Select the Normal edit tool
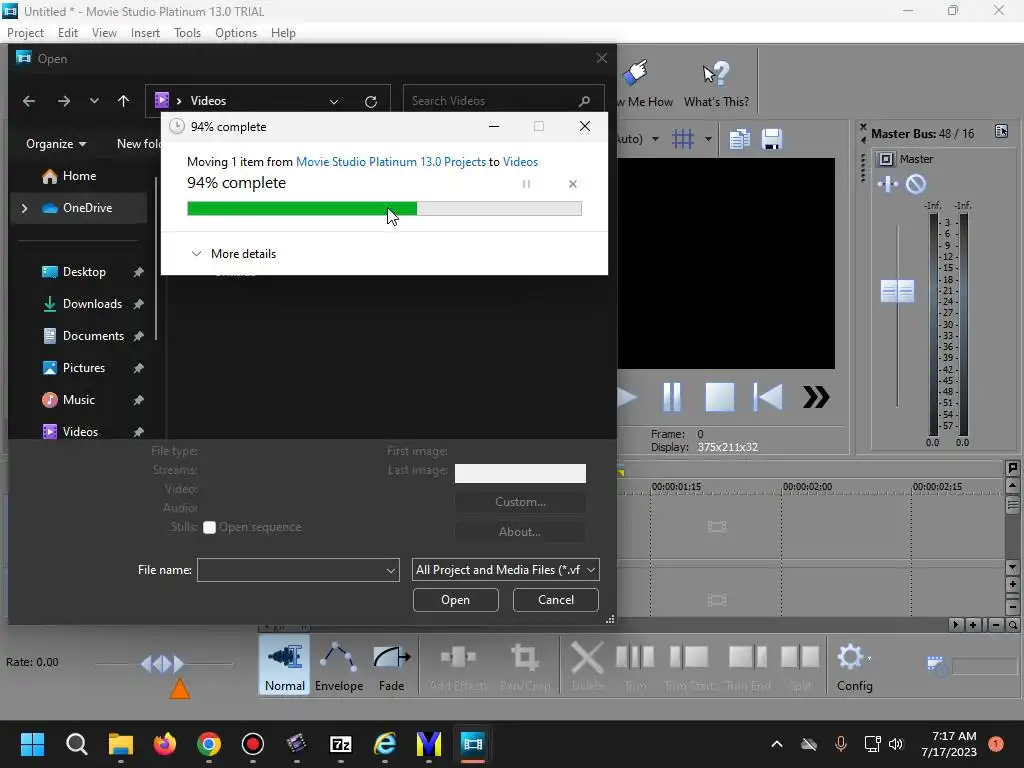The height and width of the screenshot is (768, 1024). (x=285, y=666)
